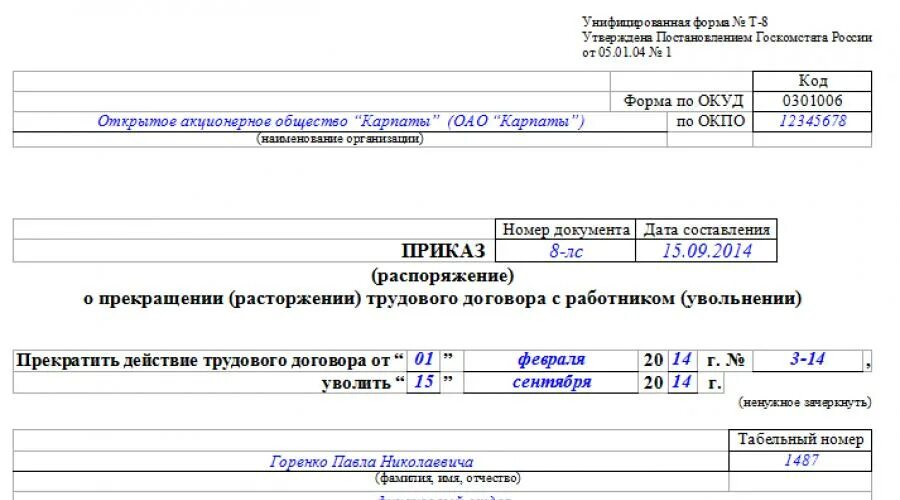Click the header text 'Унифицированная форма № Т-8'
900x500 pixels.
(x=674, y=22)
